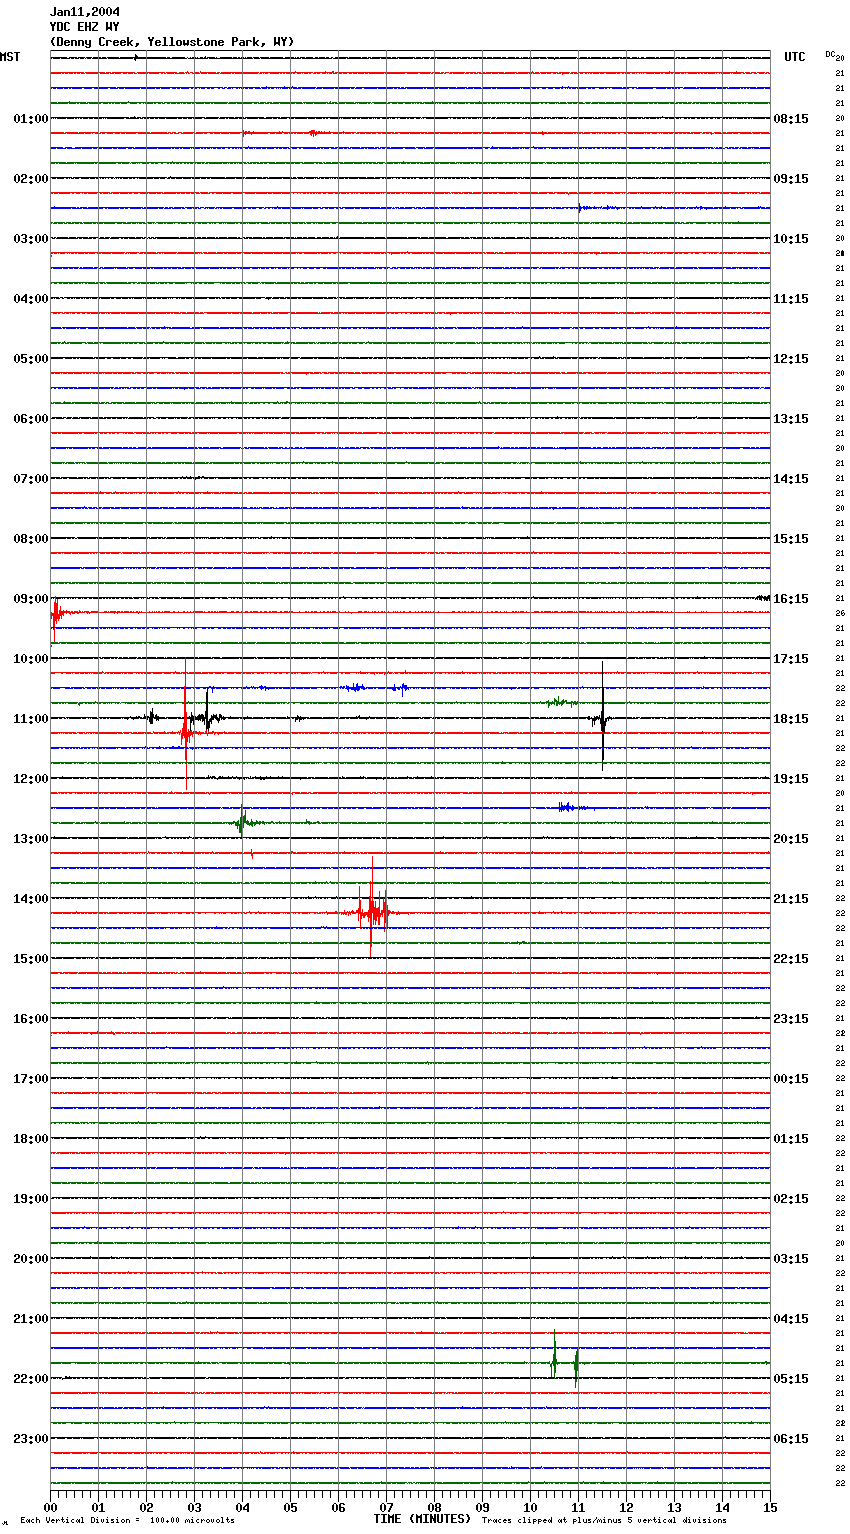This screenshot has height=1534, width=850.
Task: Click the 18:00 MST time label
Action: (31, 1139)
